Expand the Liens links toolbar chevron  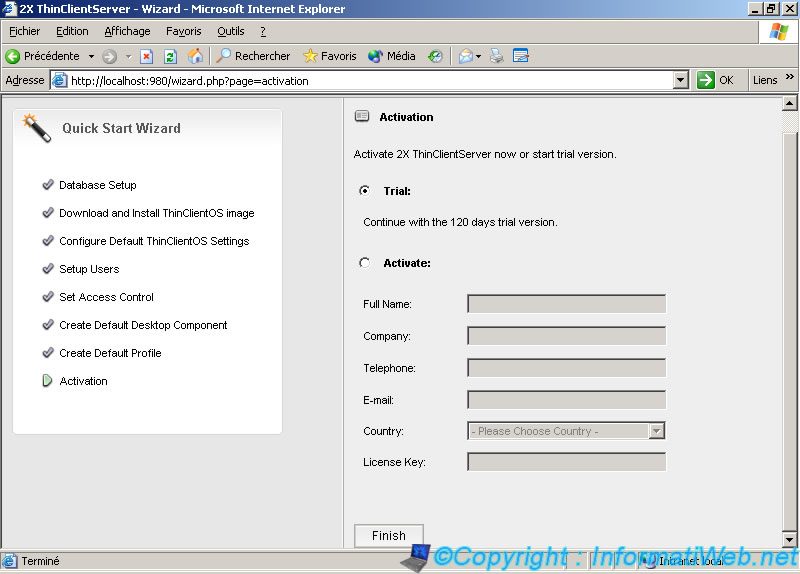coord(790,77)
